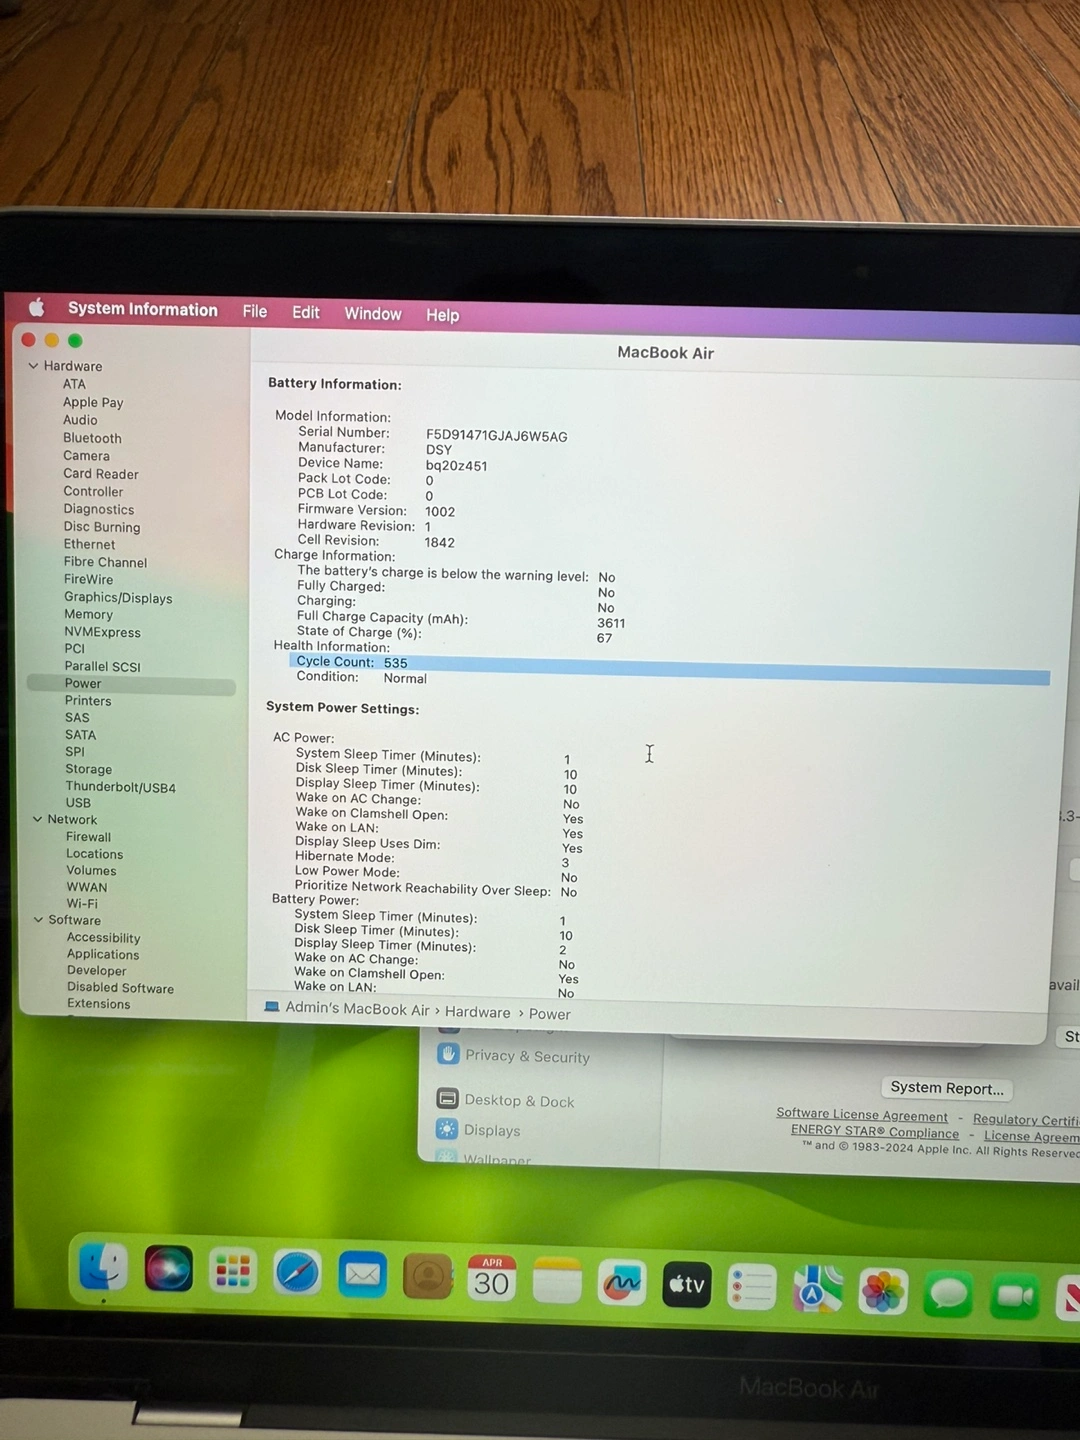Select Diagnostics in the sidebar
The width and height of the screenshot is (1080, 1440).
tap(99, 509)
